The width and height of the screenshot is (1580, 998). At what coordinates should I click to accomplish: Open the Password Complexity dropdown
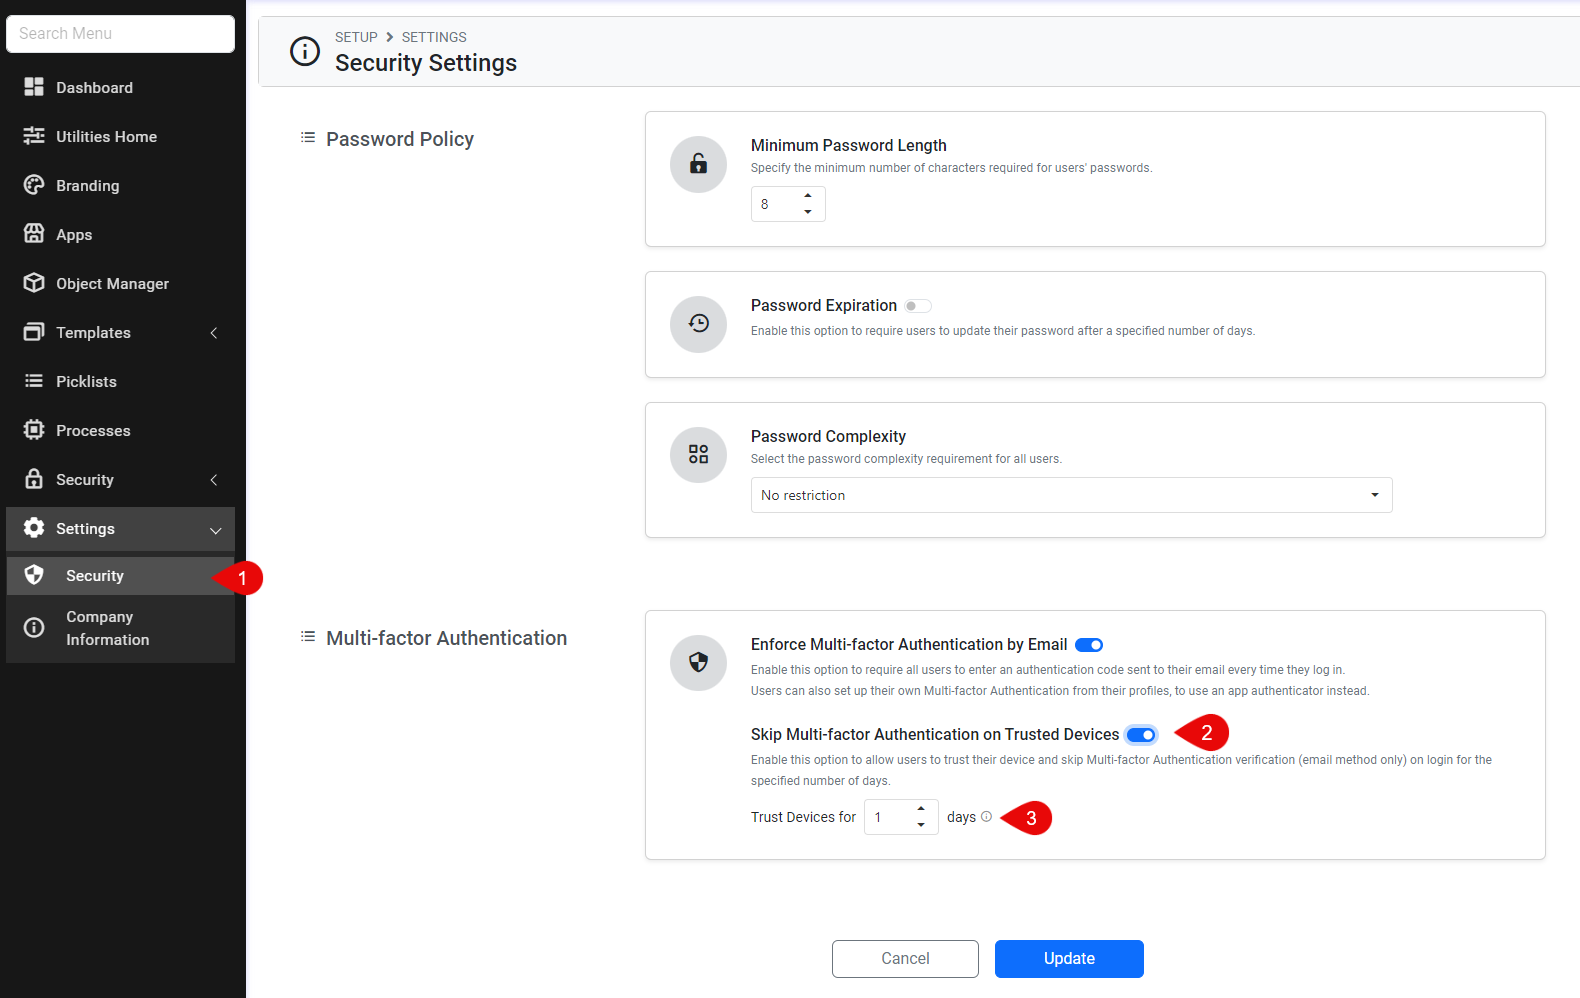1070,495
